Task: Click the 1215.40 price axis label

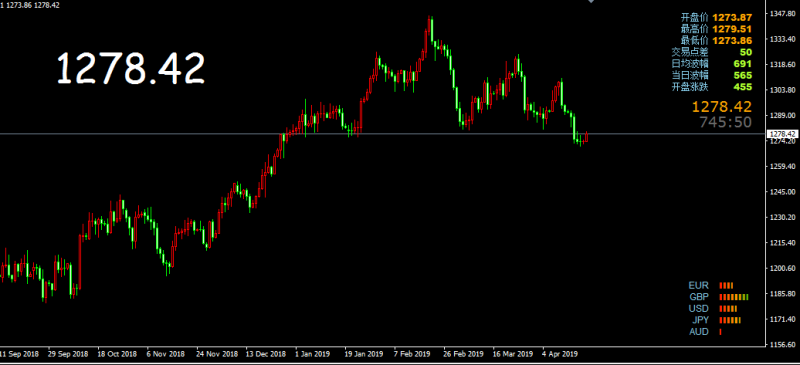Action: pyautogui.click(x=784, y=243)
